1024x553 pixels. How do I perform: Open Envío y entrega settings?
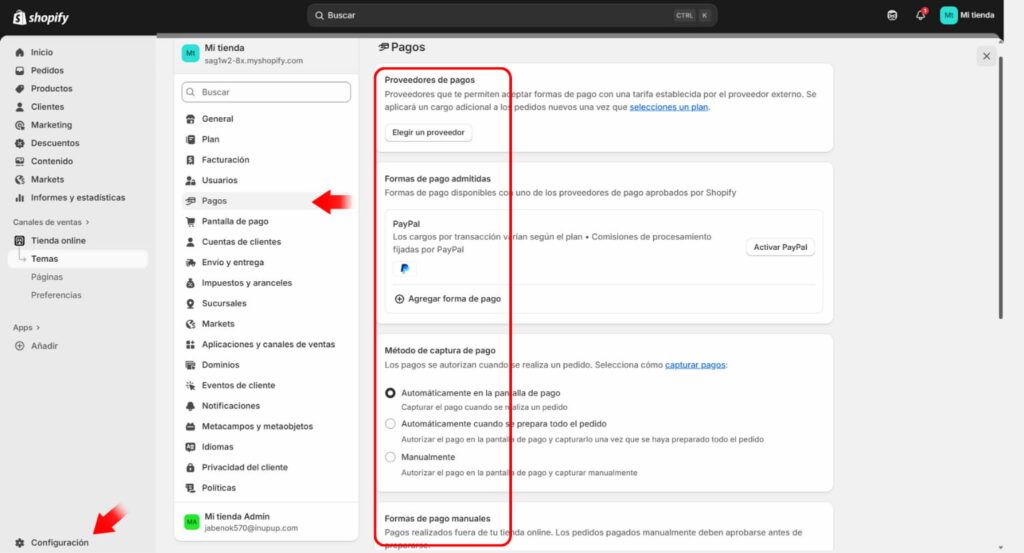tap(232, 262)
